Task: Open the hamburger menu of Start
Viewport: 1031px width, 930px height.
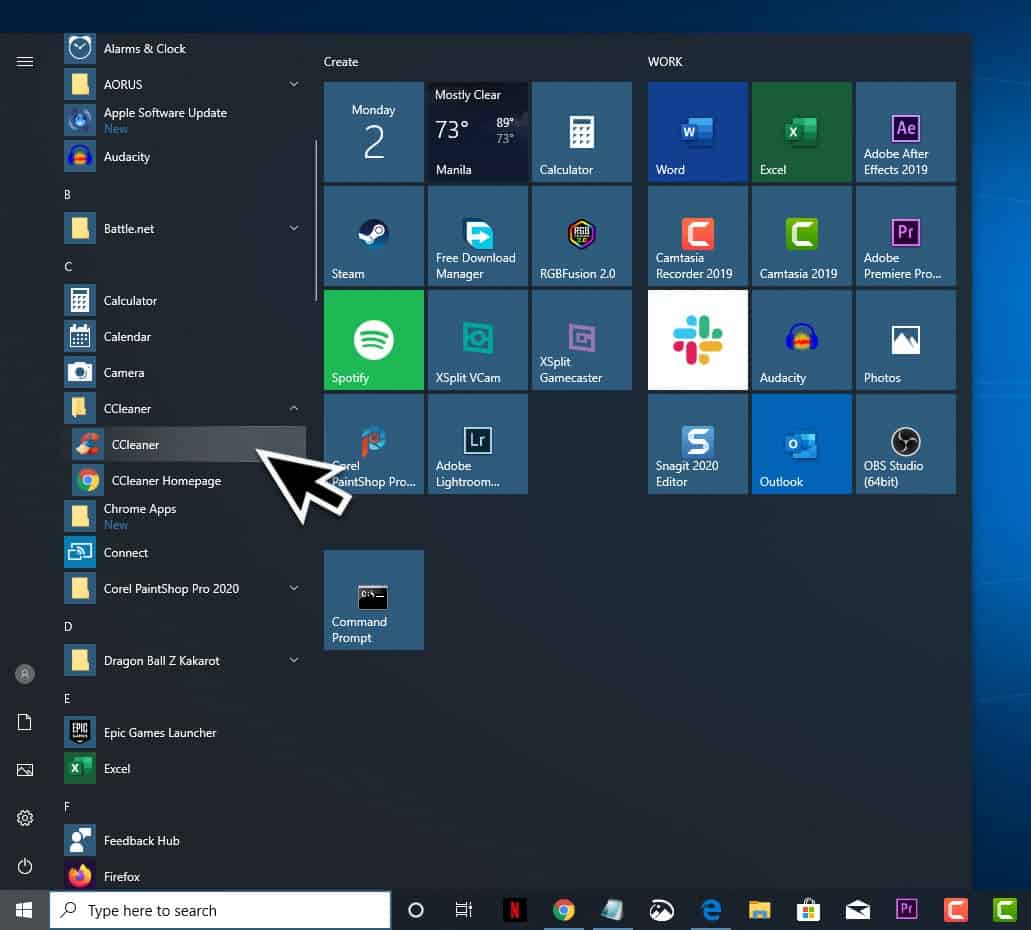Action: (24, 62)
